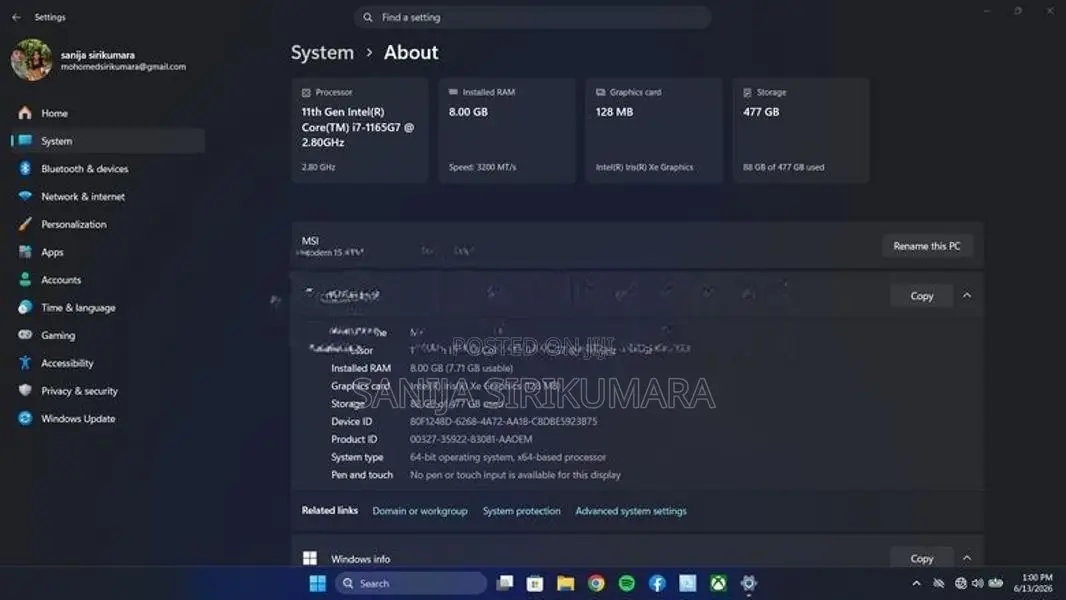
Task: Open Domain or workgroup link
Action: click(x=420, y=511)
